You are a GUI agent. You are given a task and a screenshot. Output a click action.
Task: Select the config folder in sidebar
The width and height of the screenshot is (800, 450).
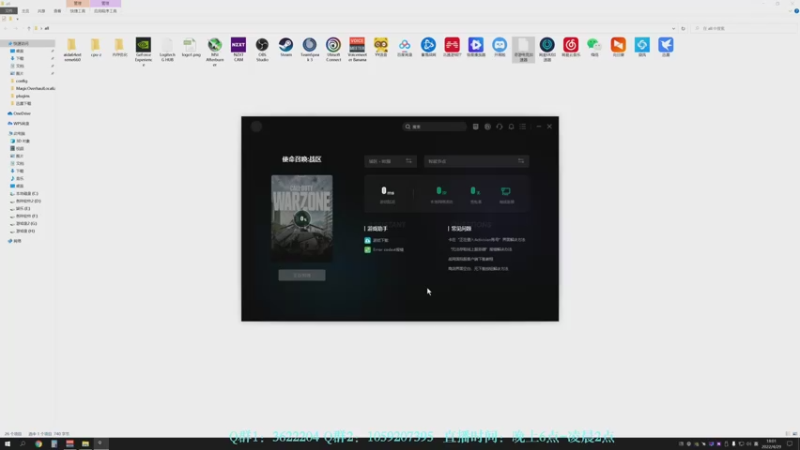point(21,81)
